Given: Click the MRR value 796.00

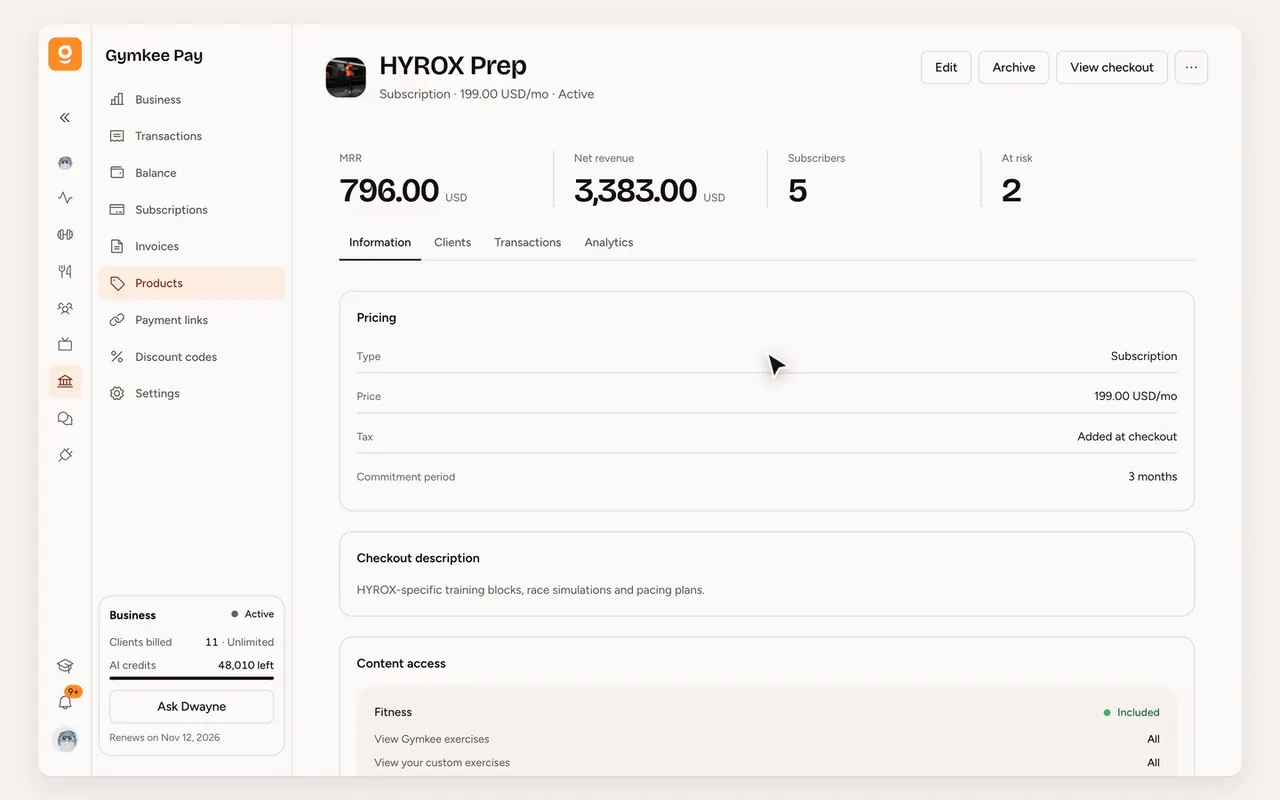Looking at the screenshot, I should 389,190.
